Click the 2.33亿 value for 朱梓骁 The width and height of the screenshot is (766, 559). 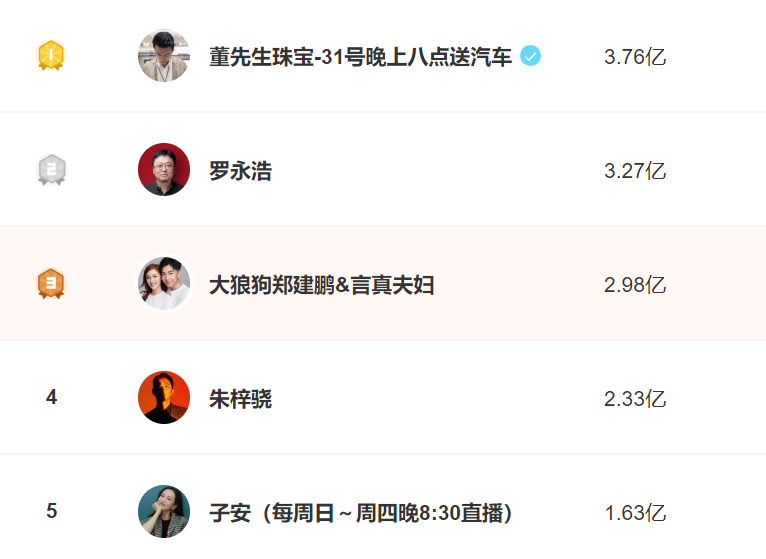click(635, 399)
